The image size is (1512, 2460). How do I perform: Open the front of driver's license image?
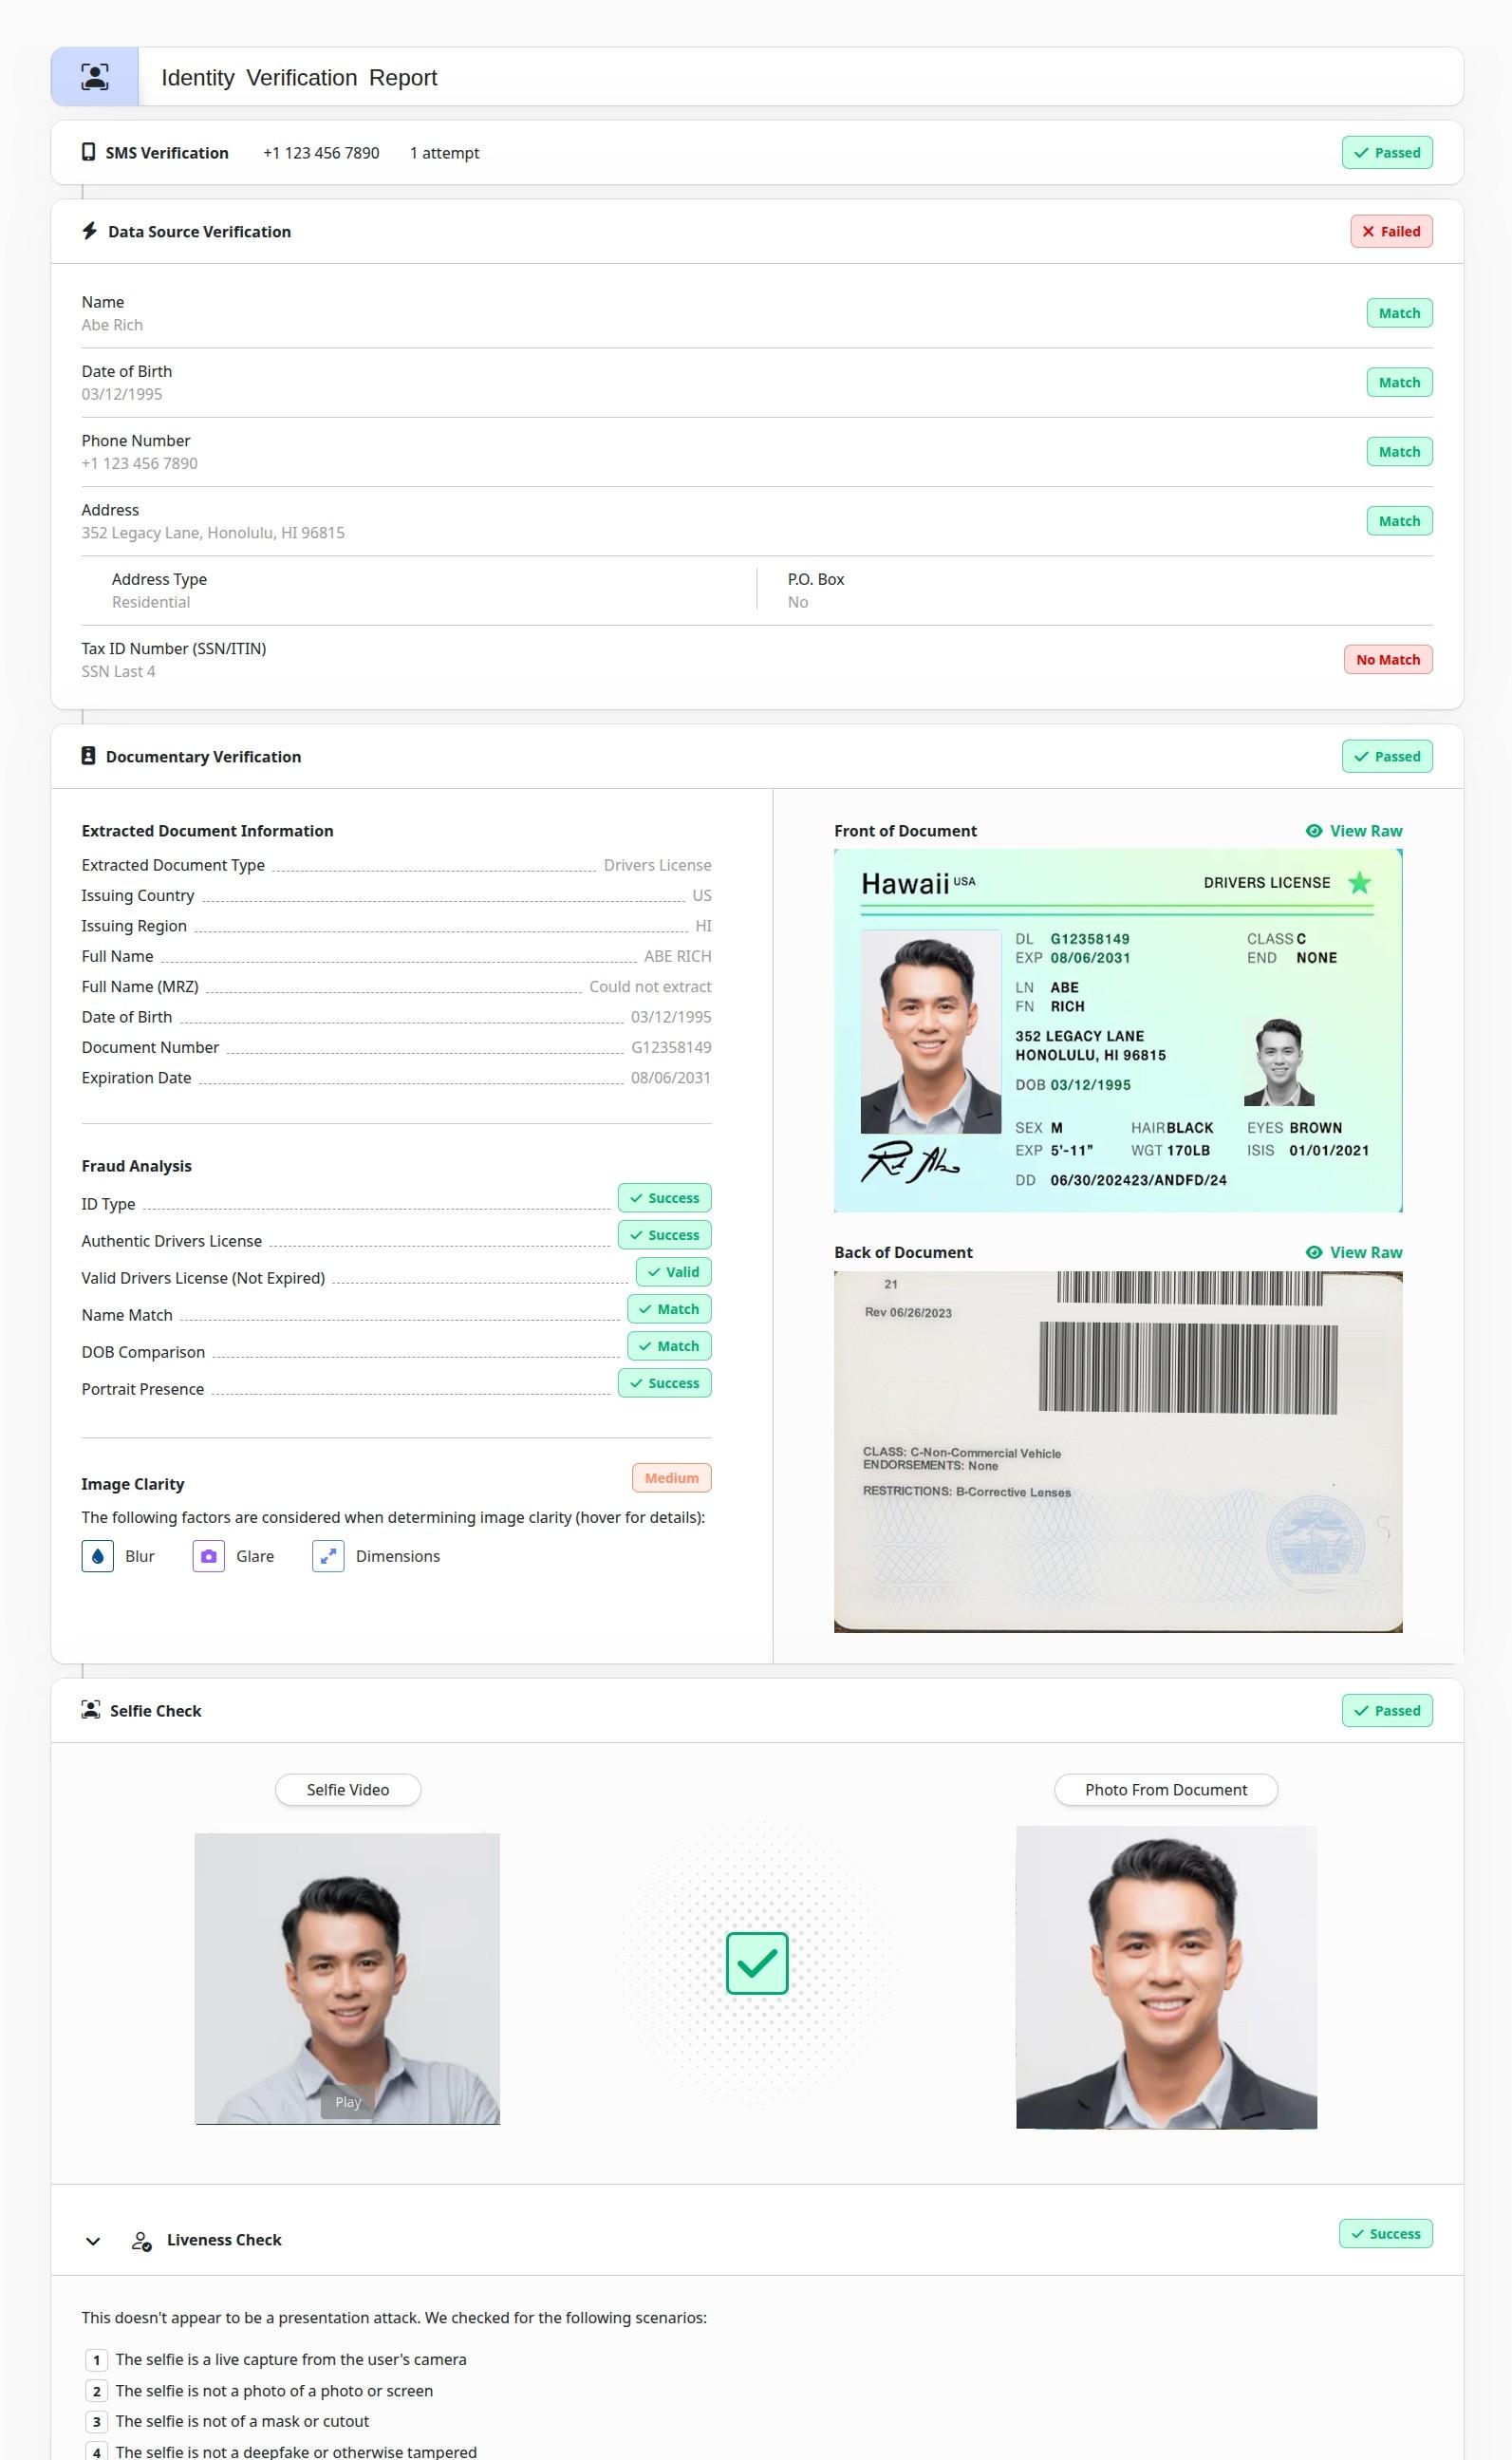click(1118, 1030)
